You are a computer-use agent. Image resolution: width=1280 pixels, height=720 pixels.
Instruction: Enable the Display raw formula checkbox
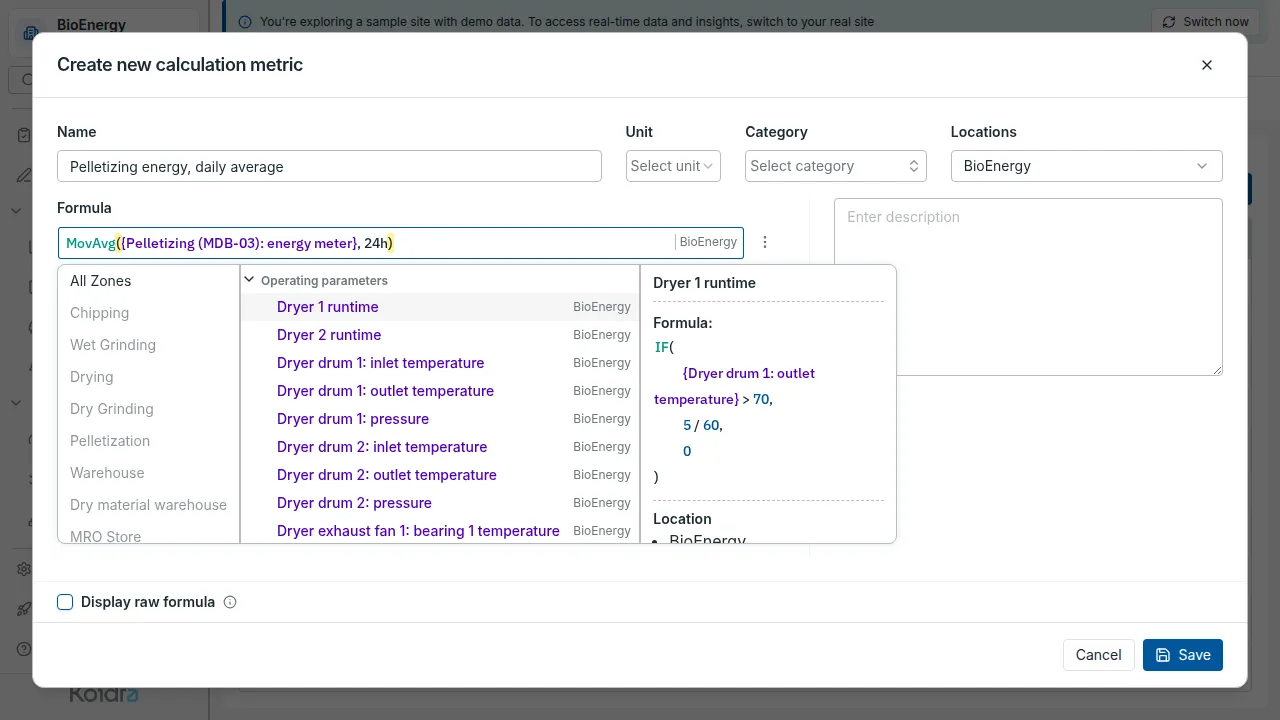pos(65,602)
